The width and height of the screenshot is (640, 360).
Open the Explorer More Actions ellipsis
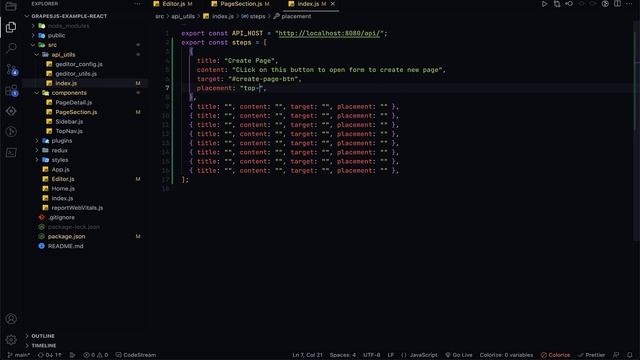pyautogui.click(x=137, y=4)
